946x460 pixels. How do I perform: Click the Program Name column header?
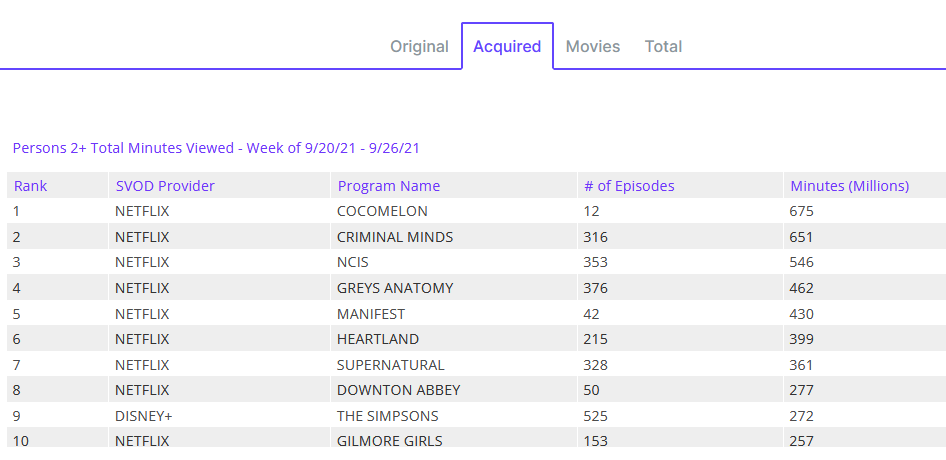389,186
